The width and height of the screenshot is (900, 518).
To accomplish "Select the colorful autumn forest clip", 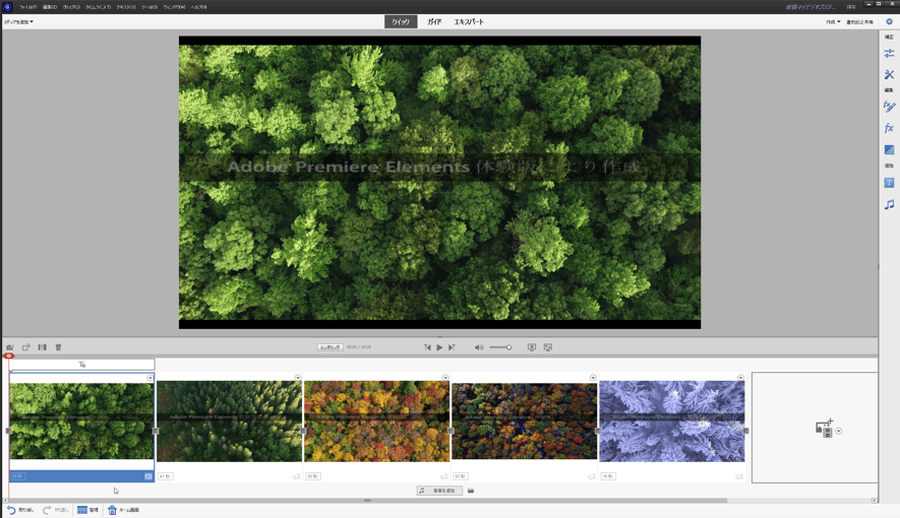I will click(x=377, y=421).
